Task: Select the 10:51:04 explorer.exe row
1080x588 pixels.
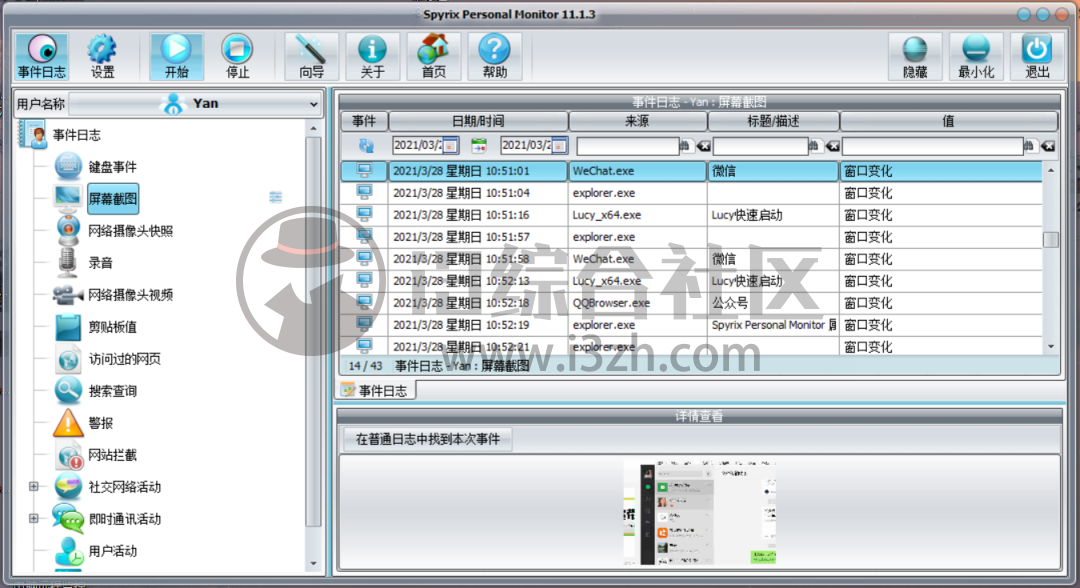Action: pos(692,193)
